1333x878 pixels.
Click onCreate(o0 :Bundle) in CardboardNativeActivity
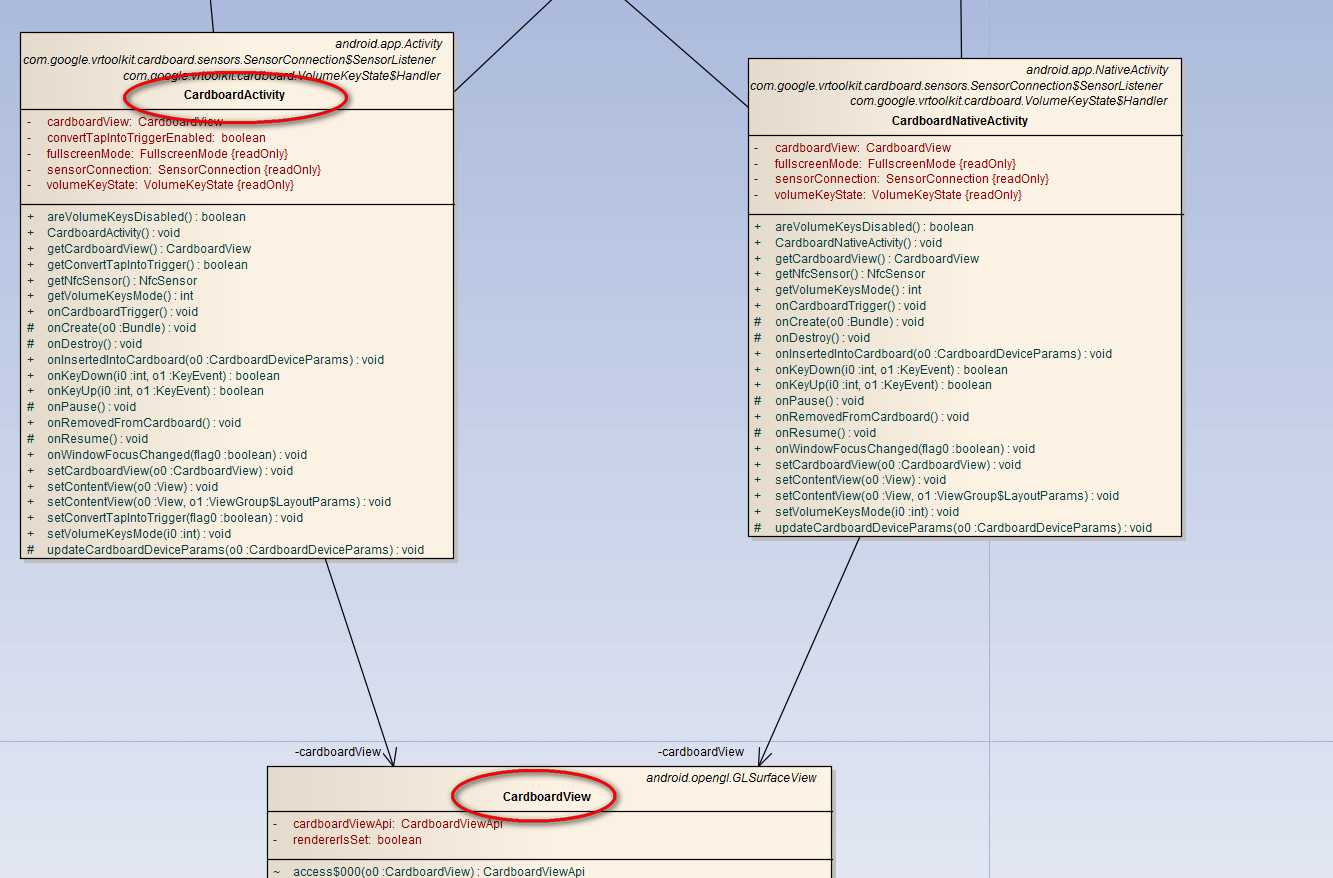tap(849, 322)
